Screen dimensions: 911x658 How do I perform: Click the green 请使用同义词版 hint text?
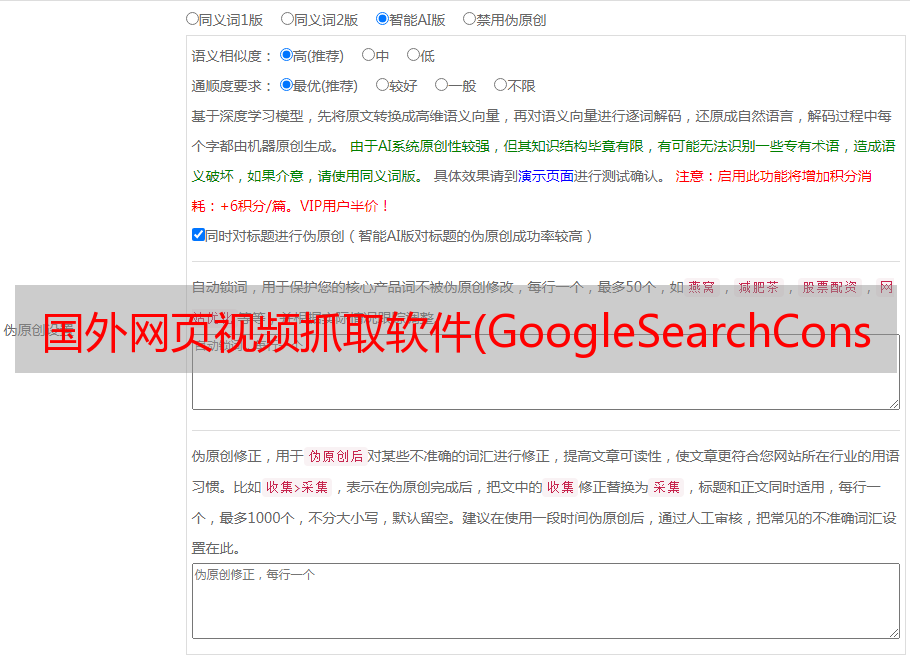(x=371, y=176)
